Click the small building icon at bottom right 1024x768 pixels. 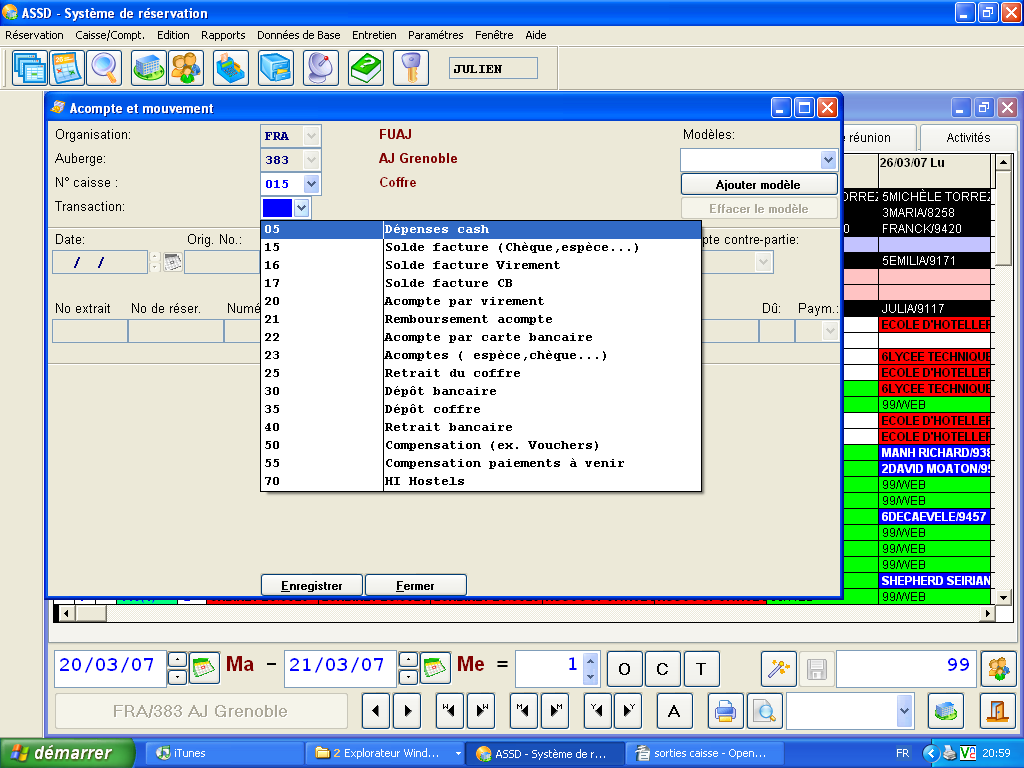point(946,711)
